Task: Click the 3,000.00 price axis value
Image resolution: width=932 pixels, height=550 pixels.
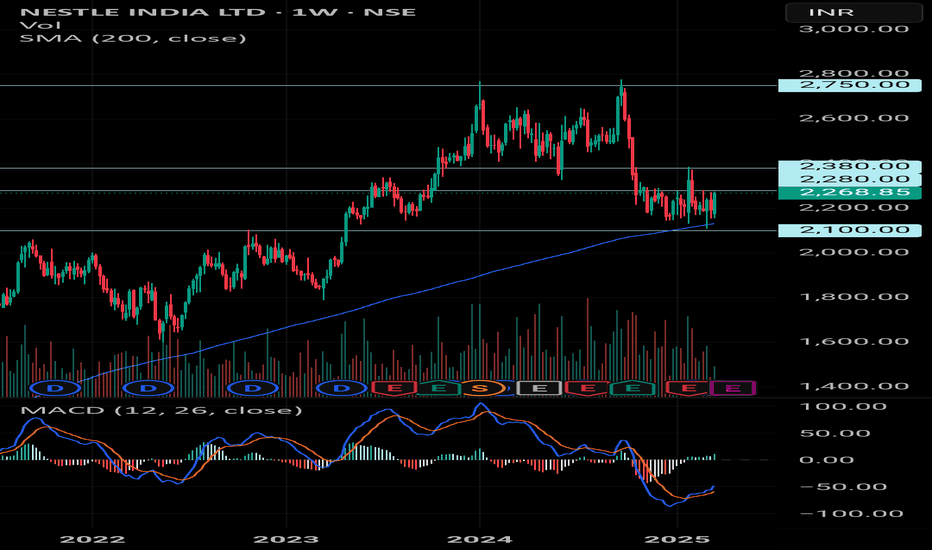Action: 854,29
